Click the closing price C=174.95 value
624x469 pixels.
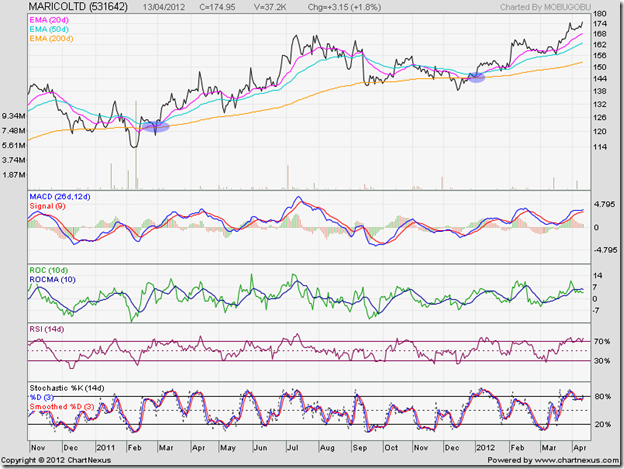pyautogui.click(x=243, y=9)
